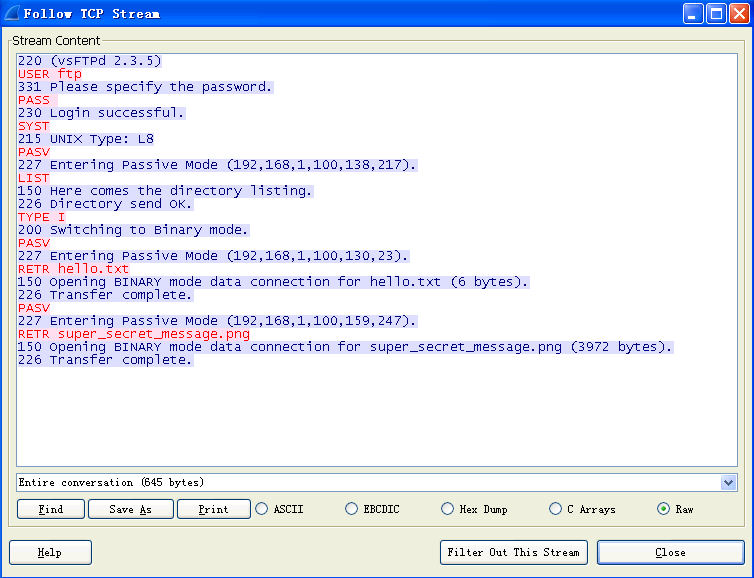
Task: Open the Entire conversation dropdown
Action: (377, 482)
